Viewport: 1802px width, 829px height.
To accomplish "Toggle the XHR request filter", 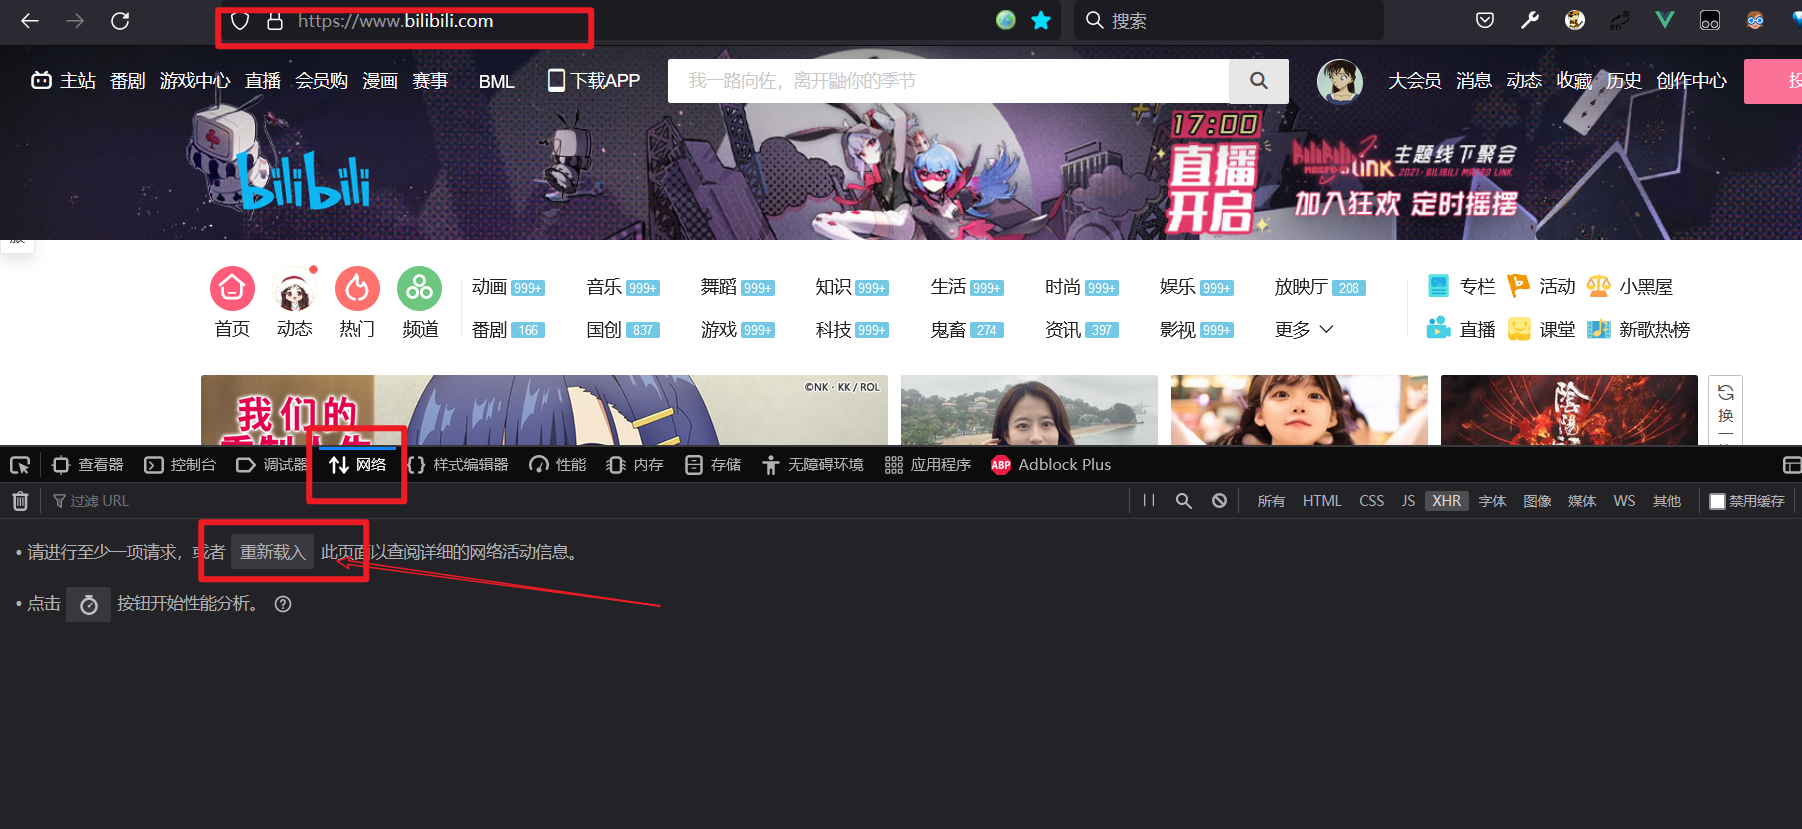I will pos(1446,501).
